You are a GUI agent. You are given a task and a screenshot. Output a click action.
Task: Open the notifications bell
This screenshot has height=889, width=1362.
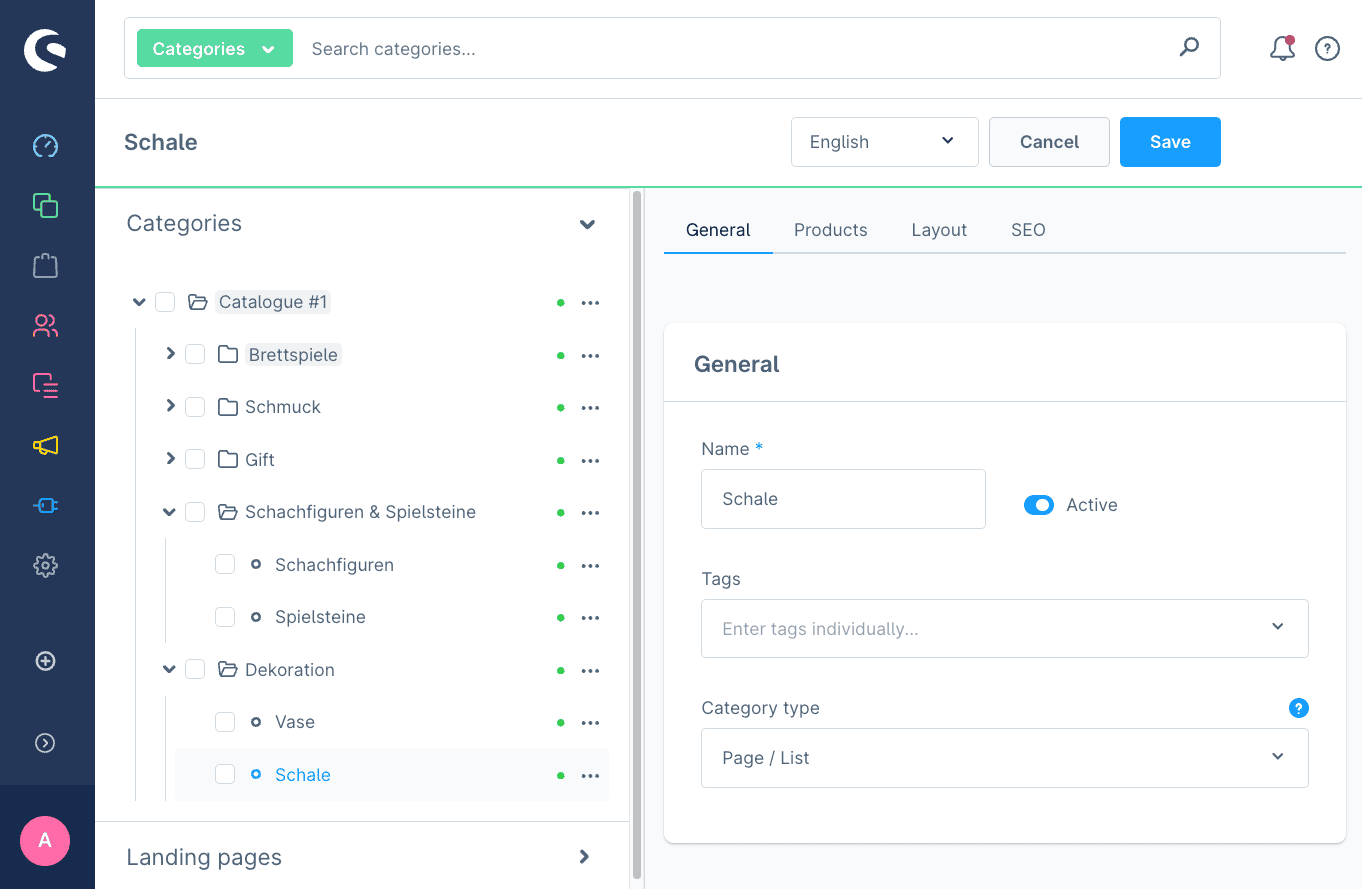coord(1282,48)
